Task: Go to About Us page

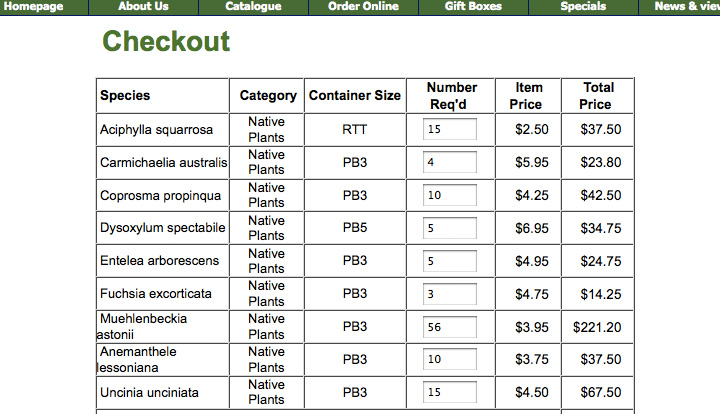Action: [x=143, y=7]
